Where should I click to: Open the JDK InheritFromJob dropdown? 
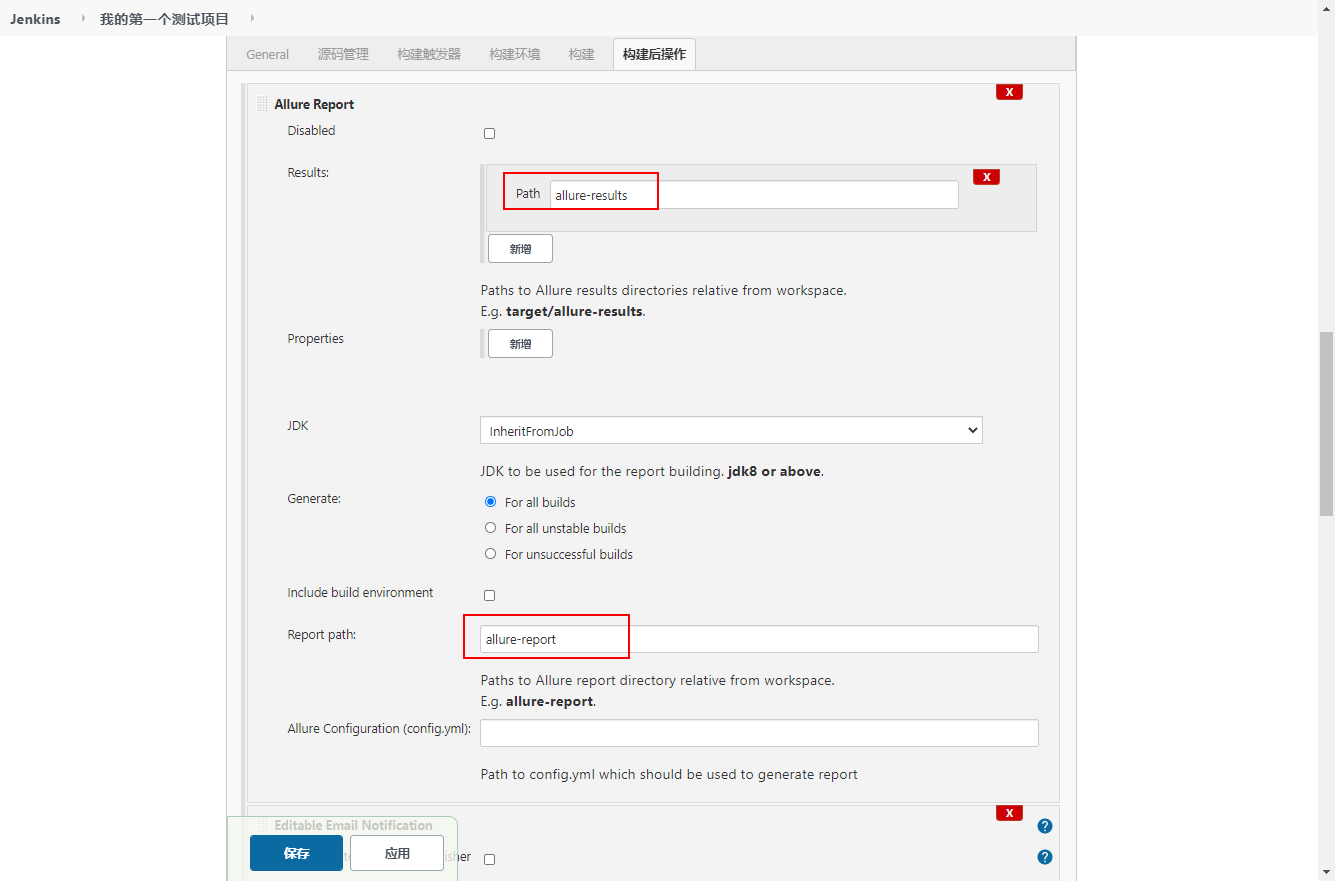click(x=731, y=430)
